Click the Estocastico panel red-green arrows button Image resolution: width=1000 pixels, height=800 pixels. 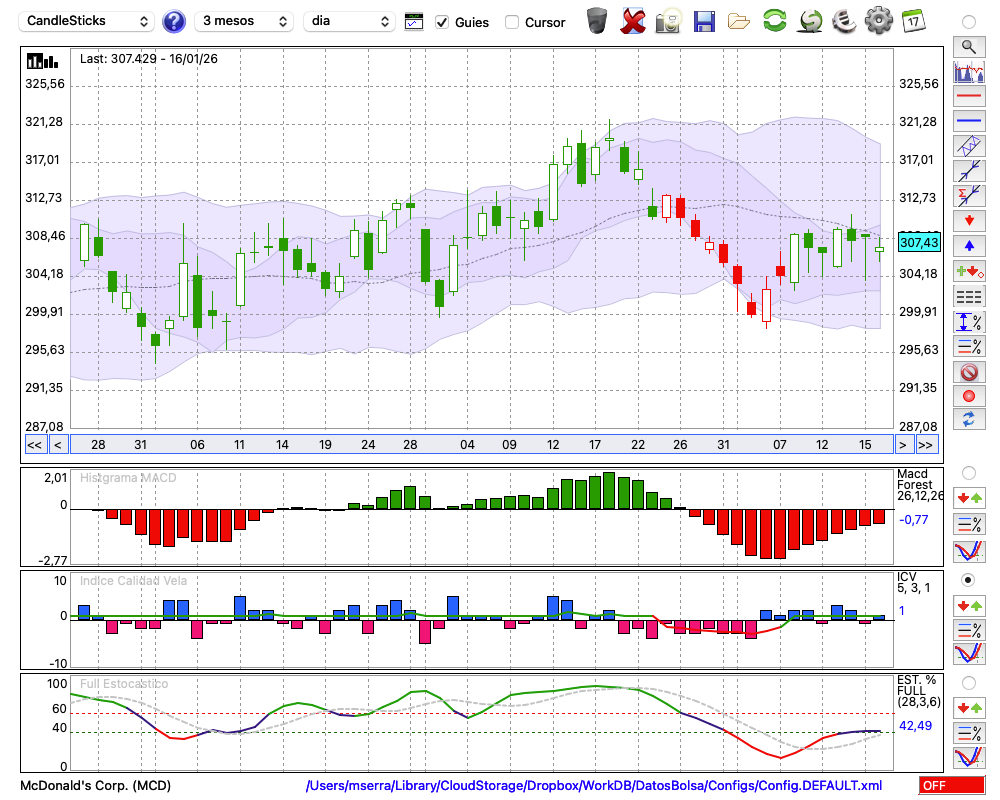coord(969,707)
